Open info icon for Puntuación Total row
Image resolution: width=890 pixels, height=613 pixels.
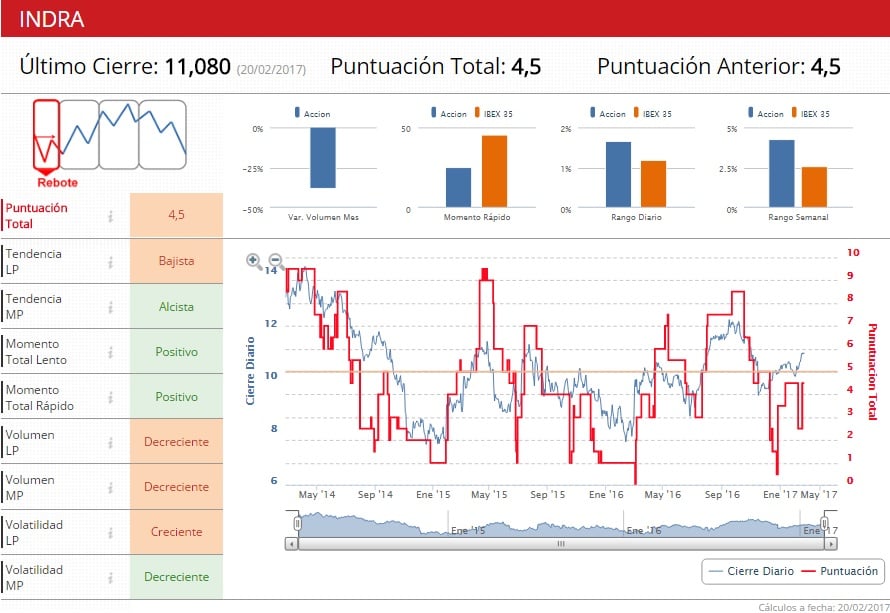111,216
